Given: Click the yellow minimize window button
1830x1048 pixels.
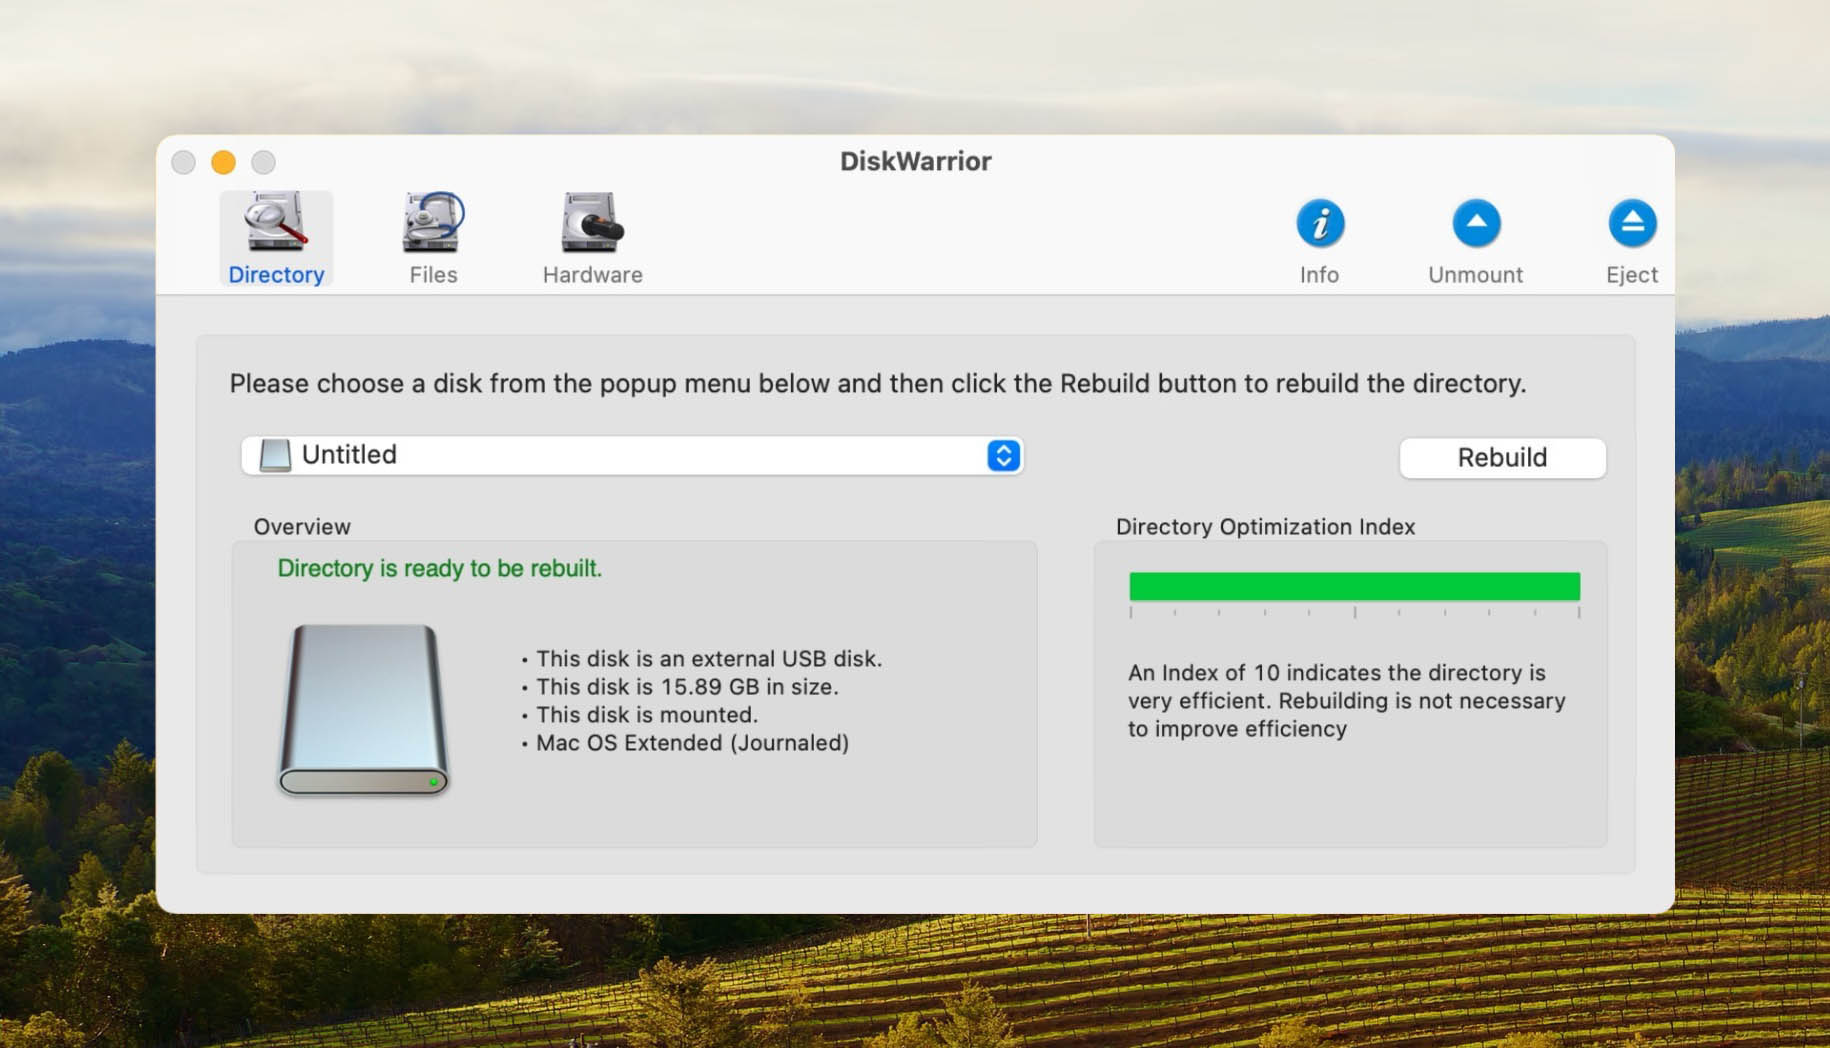Looking at the screenshot, I should coord(223,162).
